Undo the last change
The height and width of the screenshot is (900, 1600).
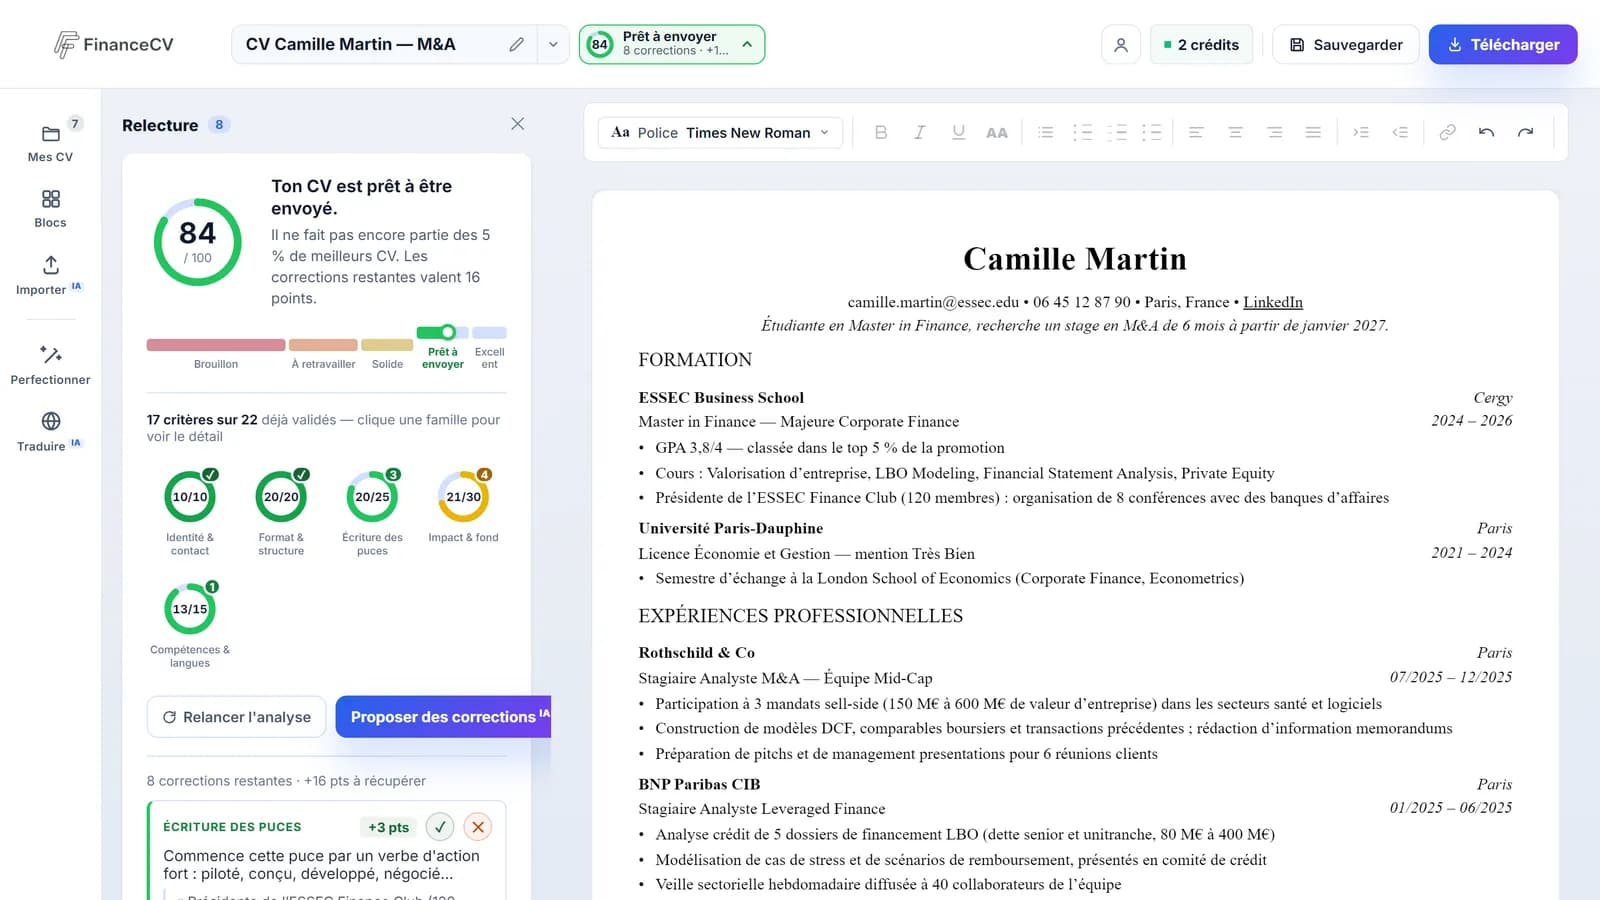[1486, 132]
